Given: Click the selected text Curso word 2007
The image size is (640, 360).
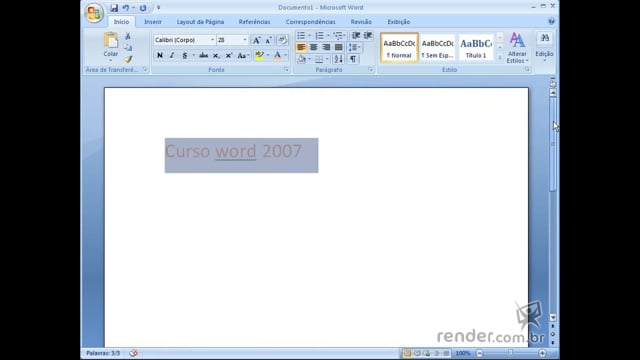Looking at the screenshot, I should [x=233, y=151].
